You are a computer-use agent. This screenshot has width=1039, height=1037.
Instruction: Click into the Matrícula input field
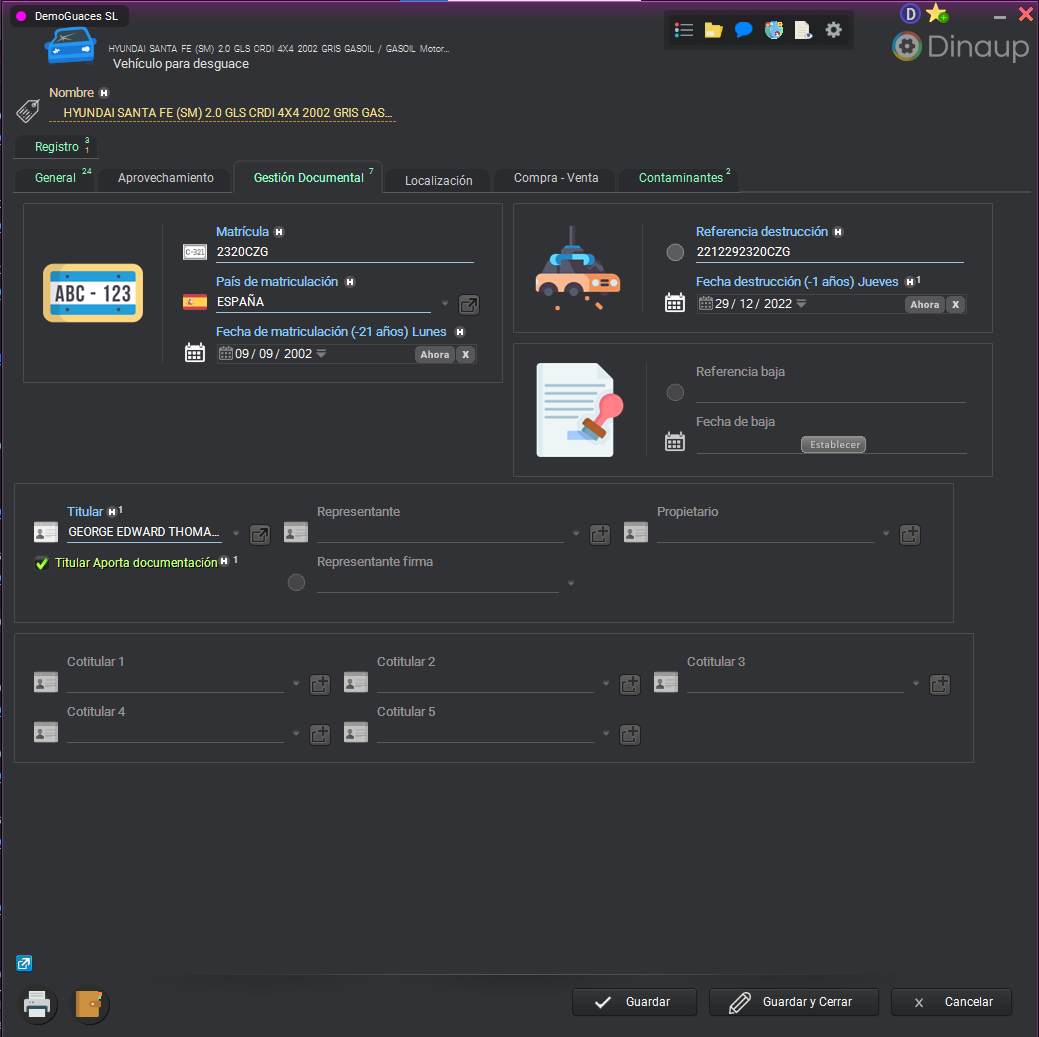point(343,252)
